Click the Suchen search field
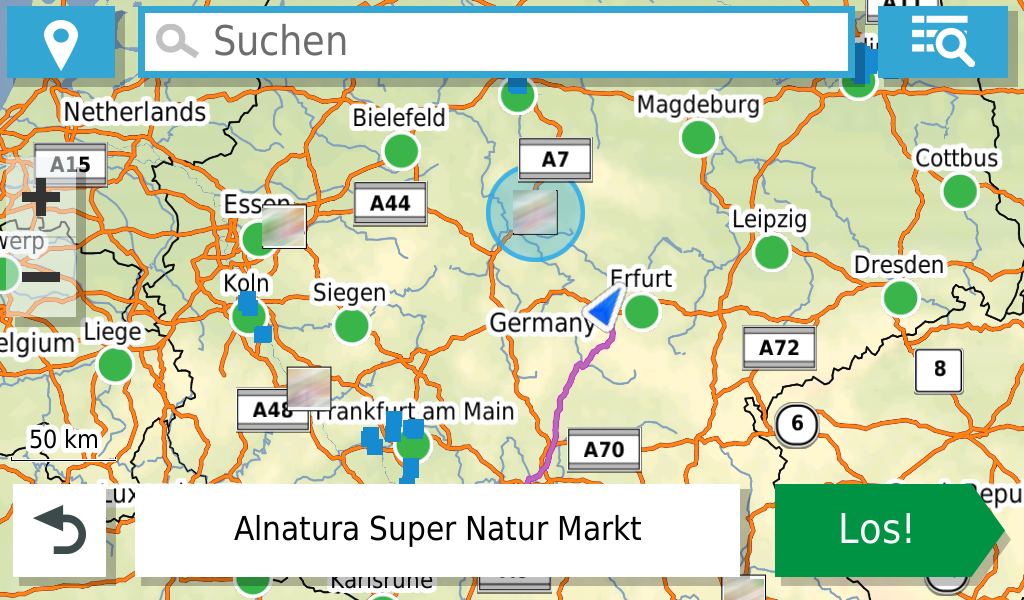1024x600 pixels. (496, 42)
